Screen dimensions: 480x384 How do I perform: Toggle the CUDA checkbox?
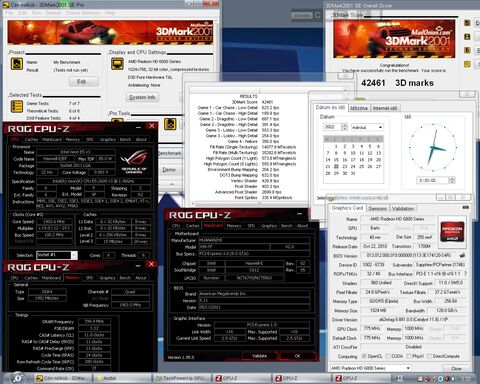(x=388, y=356)
